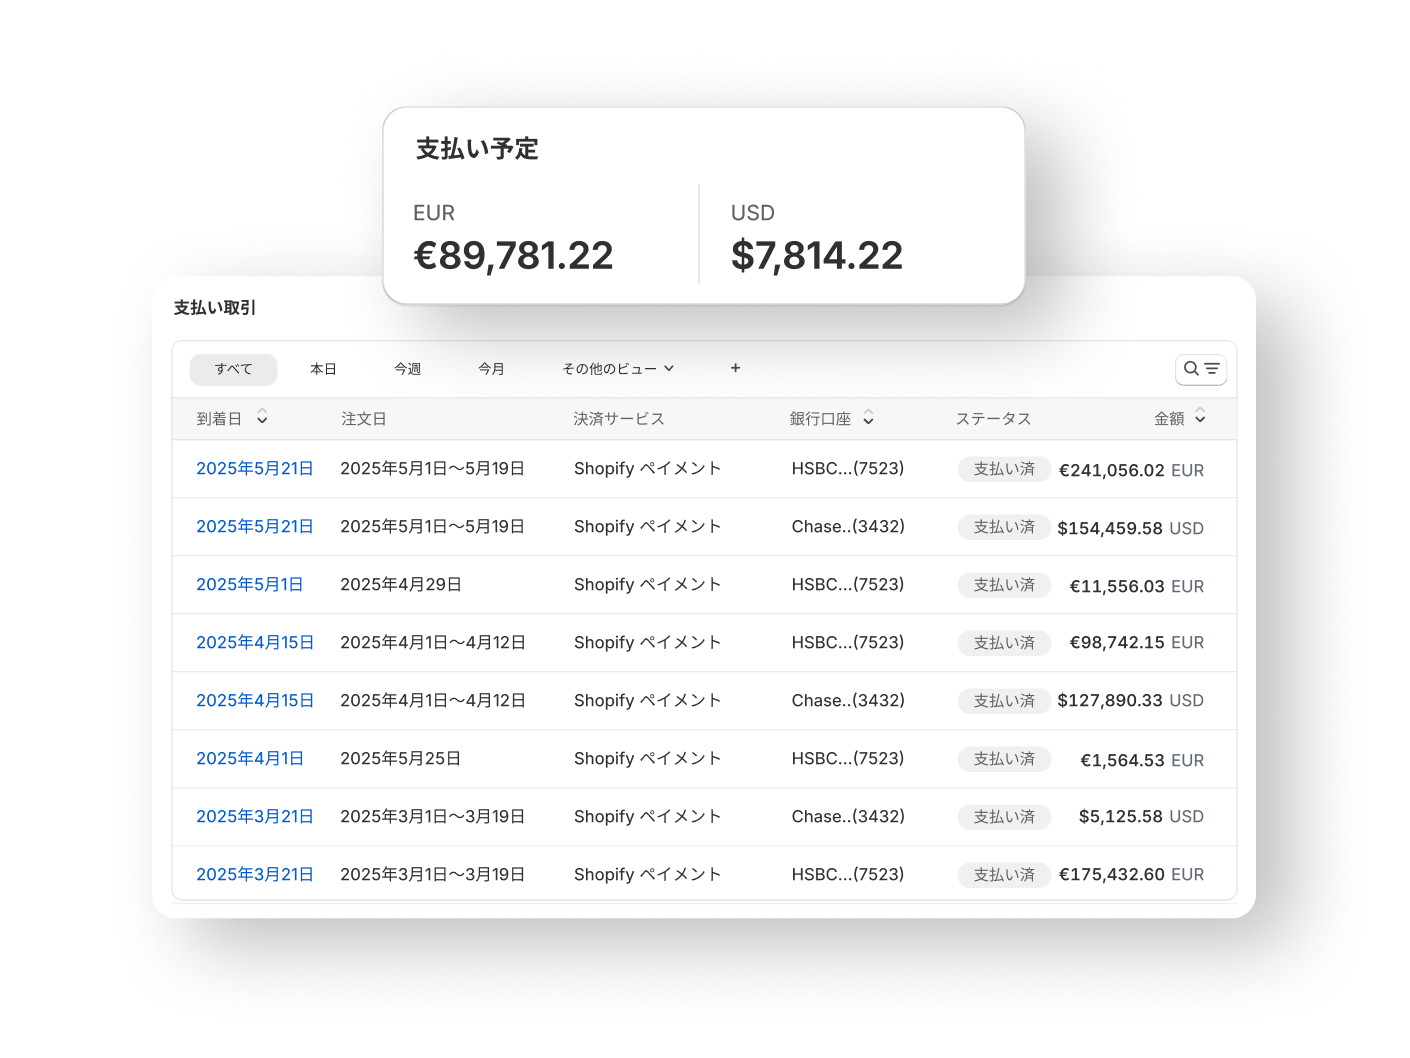This screenshot has width=1410, height=1058.
Task: Click the 決済サービス column header
Action: pos(619,419)
